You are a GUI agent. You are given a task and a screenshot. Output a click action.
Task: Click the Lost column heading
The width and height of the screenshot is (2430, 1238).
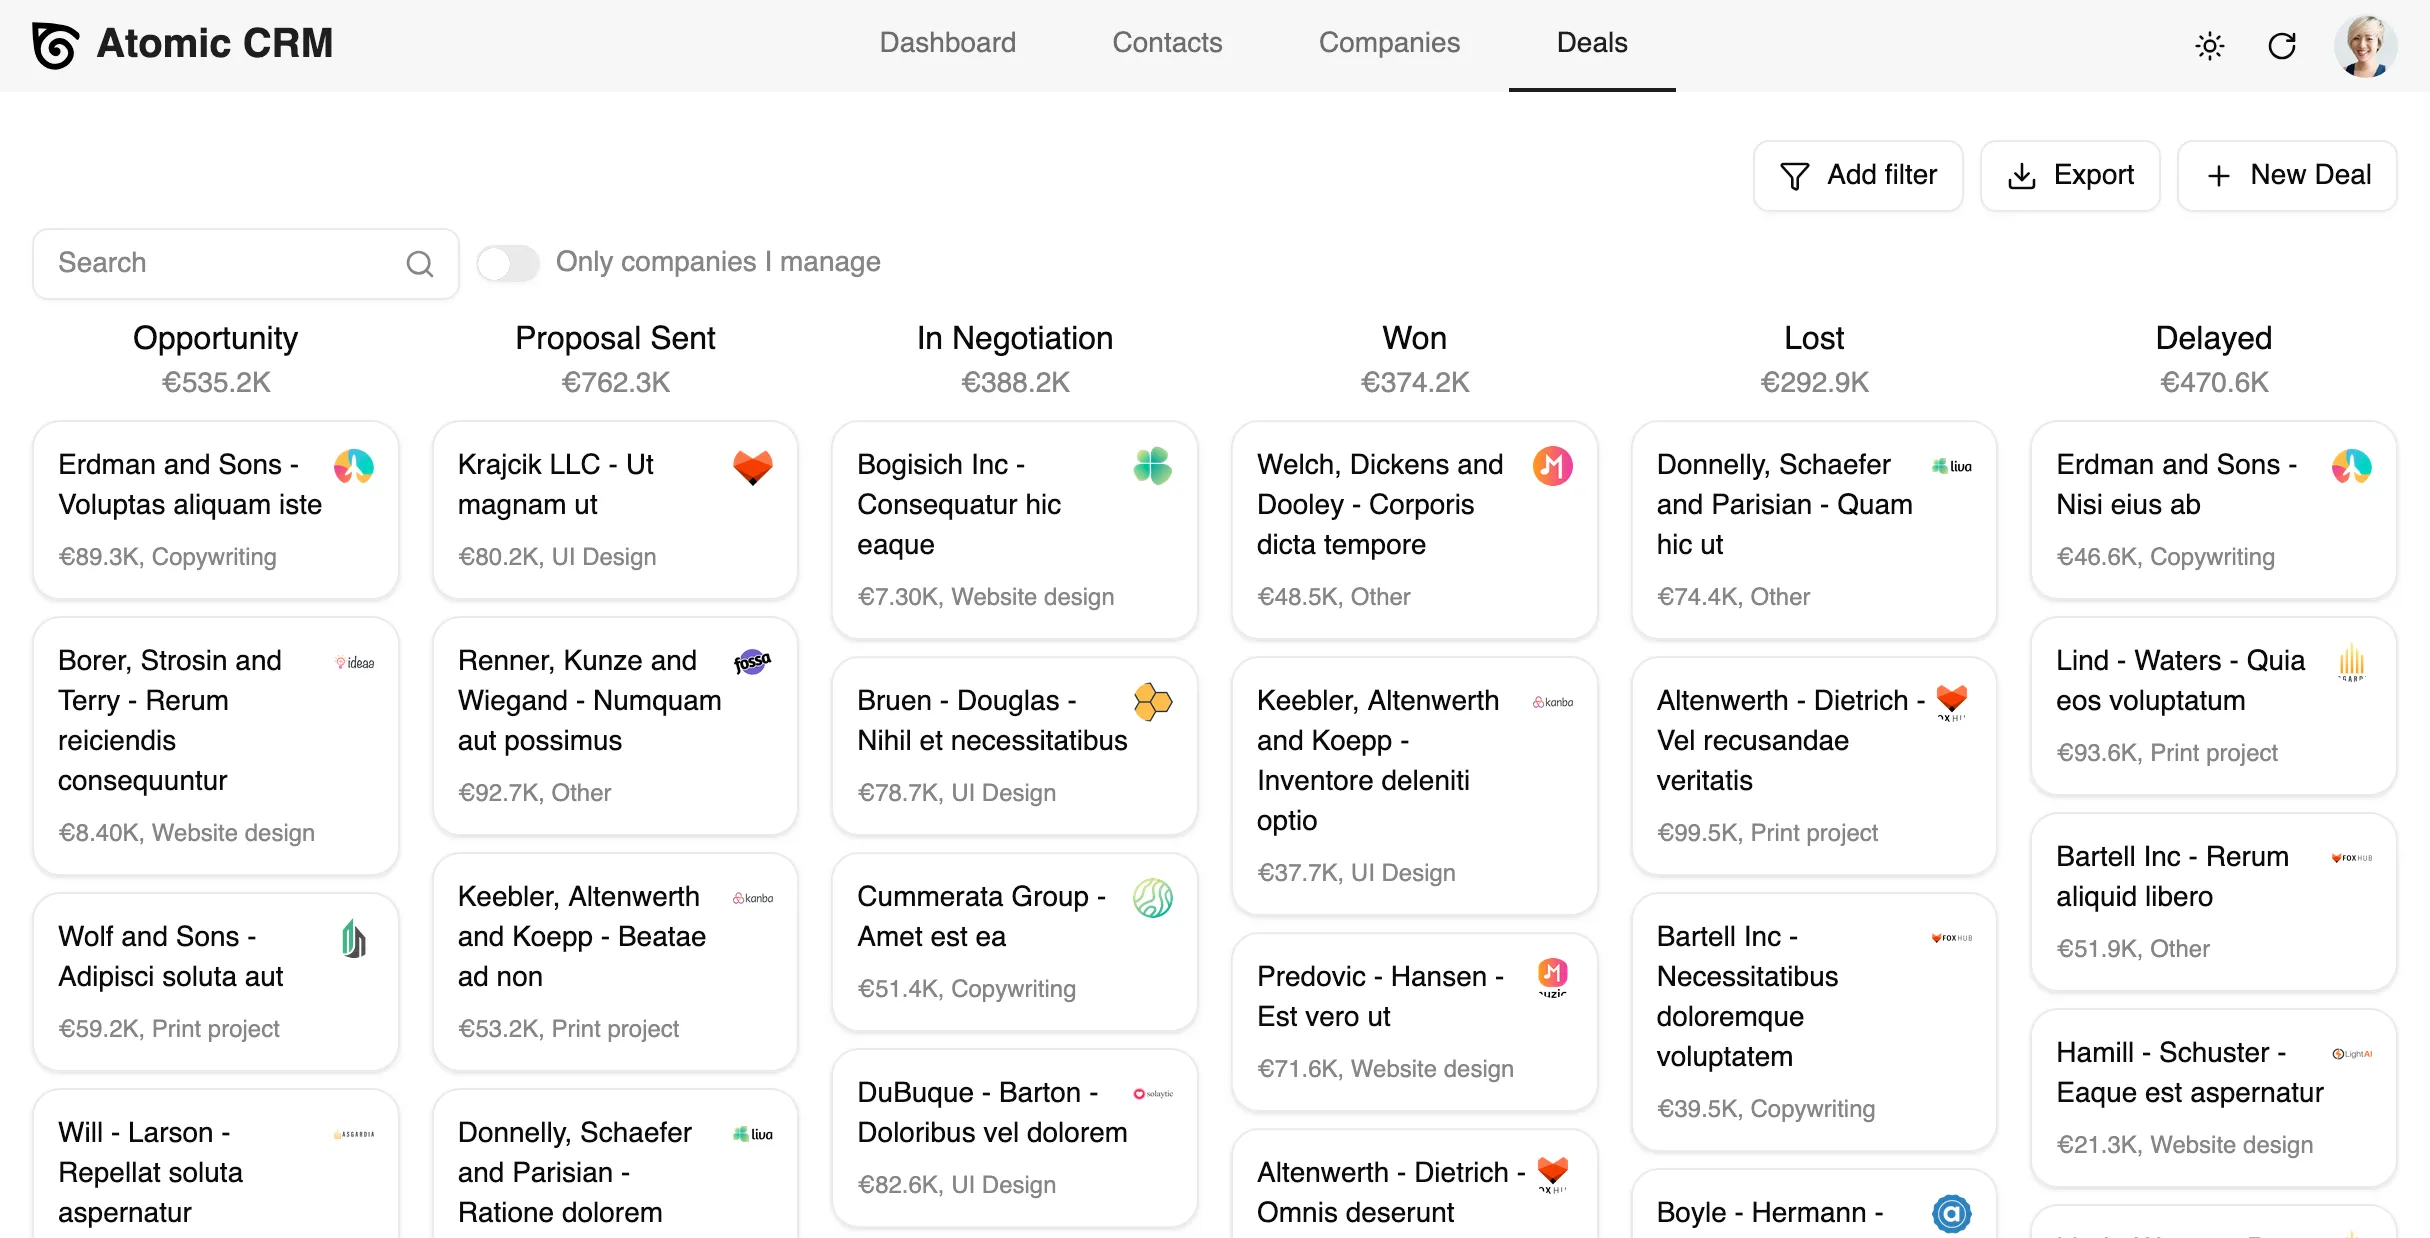point(1814,338)
